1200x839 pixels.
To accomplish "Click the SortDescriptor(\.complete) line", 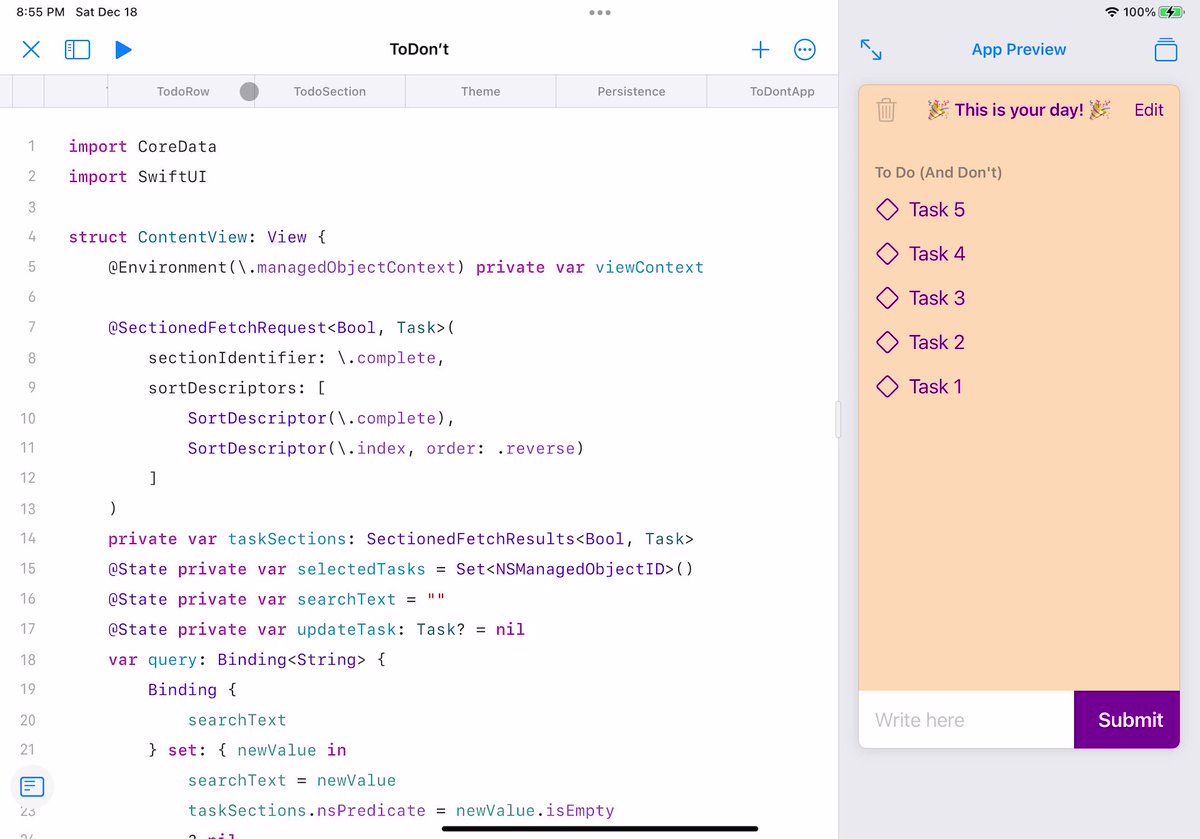I will (321, 418).
